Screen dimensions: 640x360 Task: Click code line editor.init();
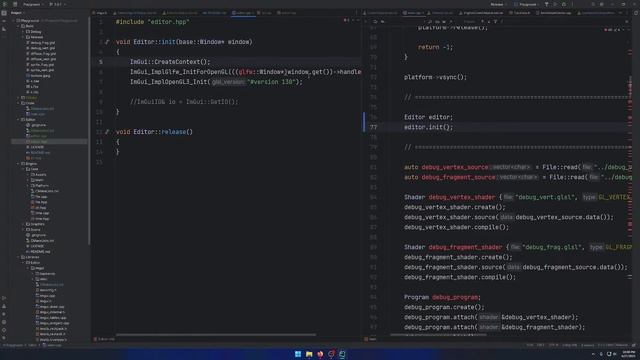[x=429, y=127]
